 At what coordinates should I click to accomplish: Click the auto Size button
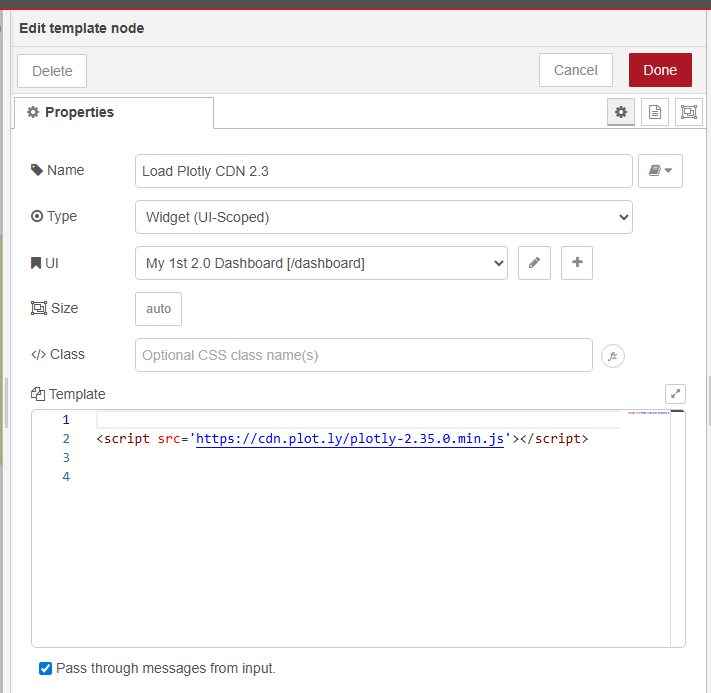coord(158,309)
